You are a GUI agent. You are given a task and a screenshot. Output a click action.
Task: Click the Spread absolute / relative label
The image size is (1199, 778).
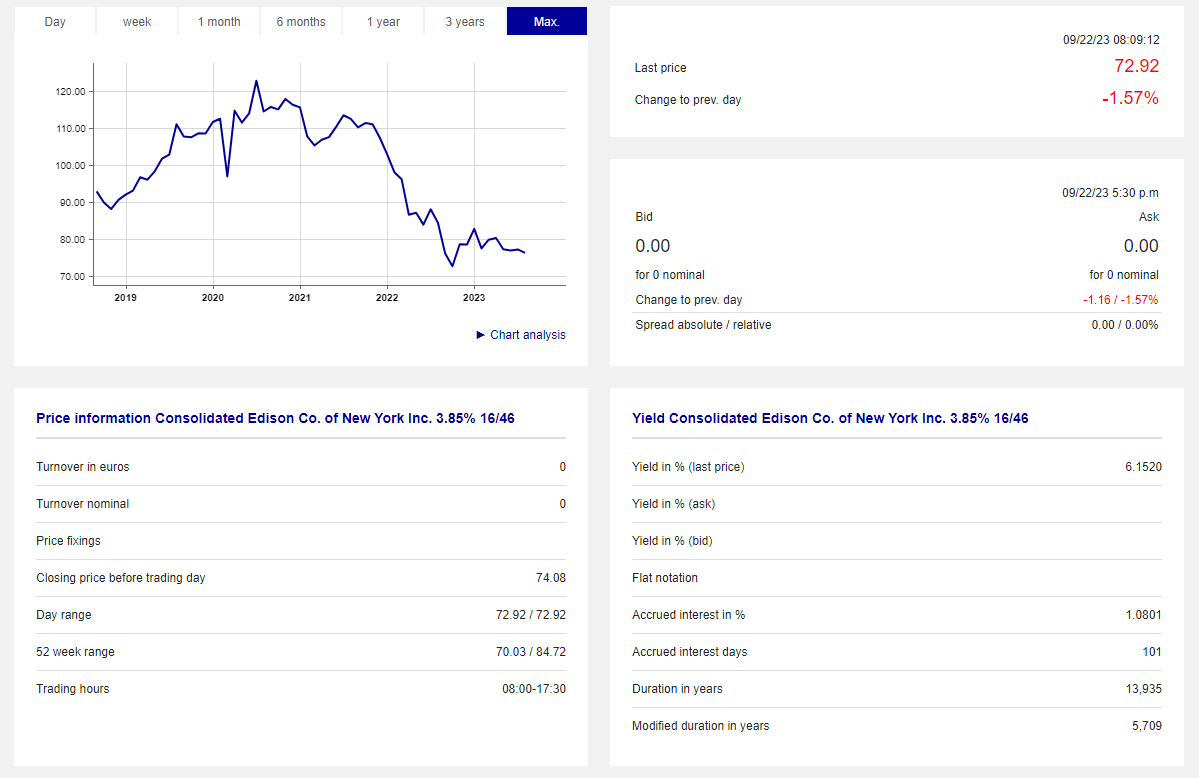pyautogui.click(x=703, y=325)
